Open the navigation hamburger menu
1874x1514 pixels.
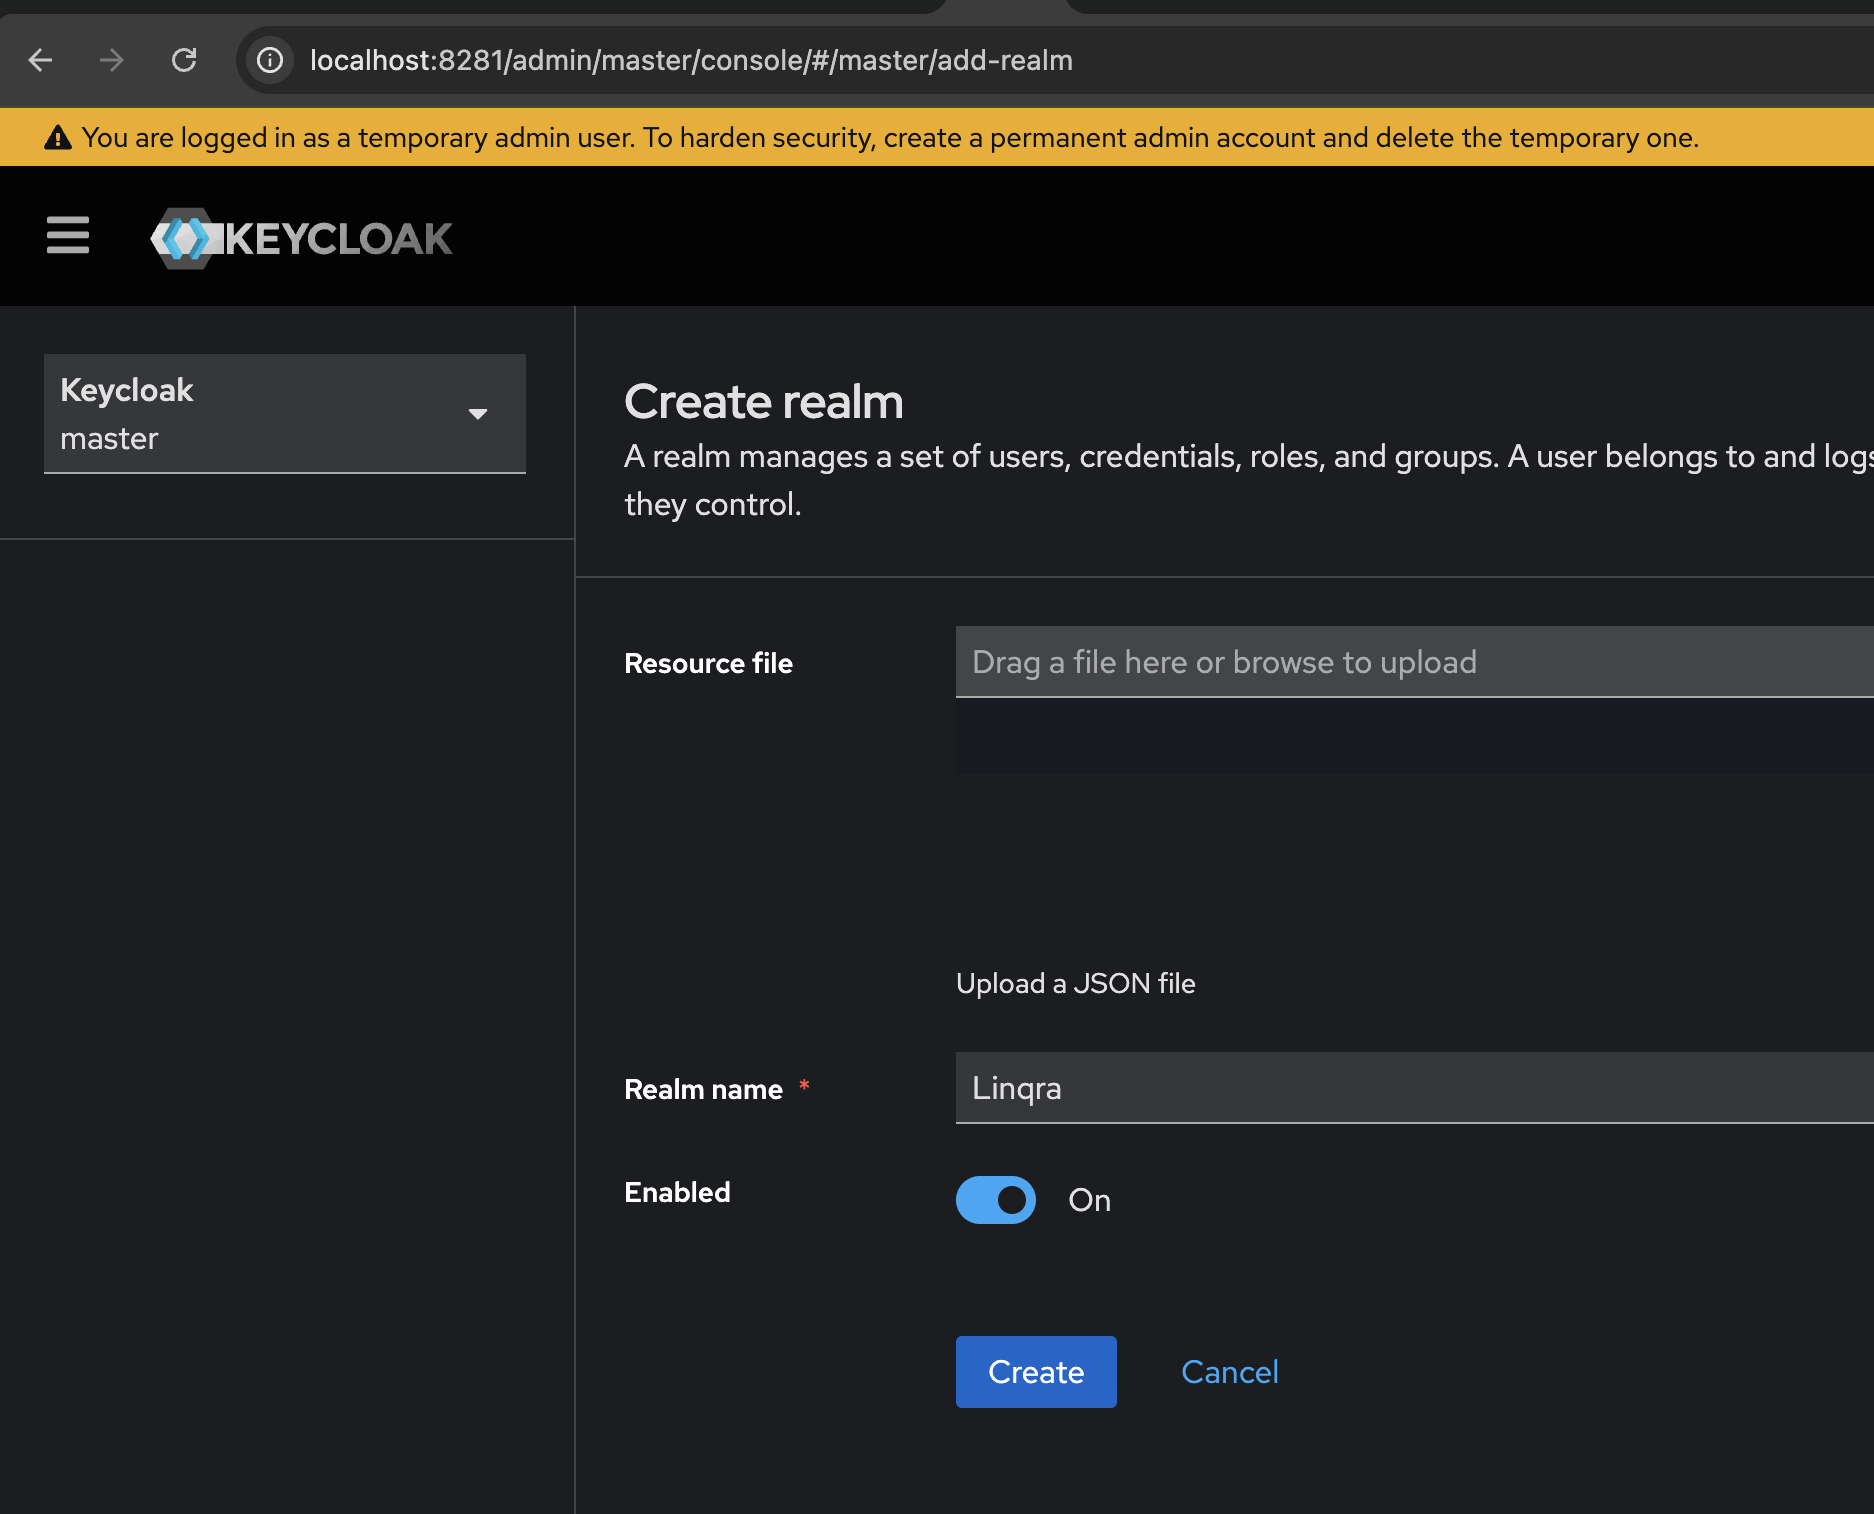pos(67,236)
